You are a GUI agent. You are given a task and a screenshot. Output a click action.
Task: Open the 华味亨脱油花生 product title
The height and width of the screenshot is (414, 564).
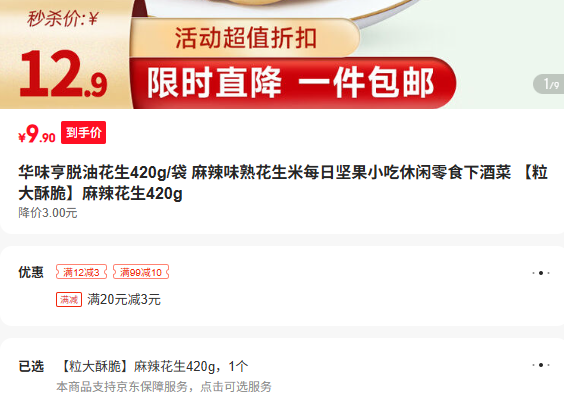[x=283, y=183]
